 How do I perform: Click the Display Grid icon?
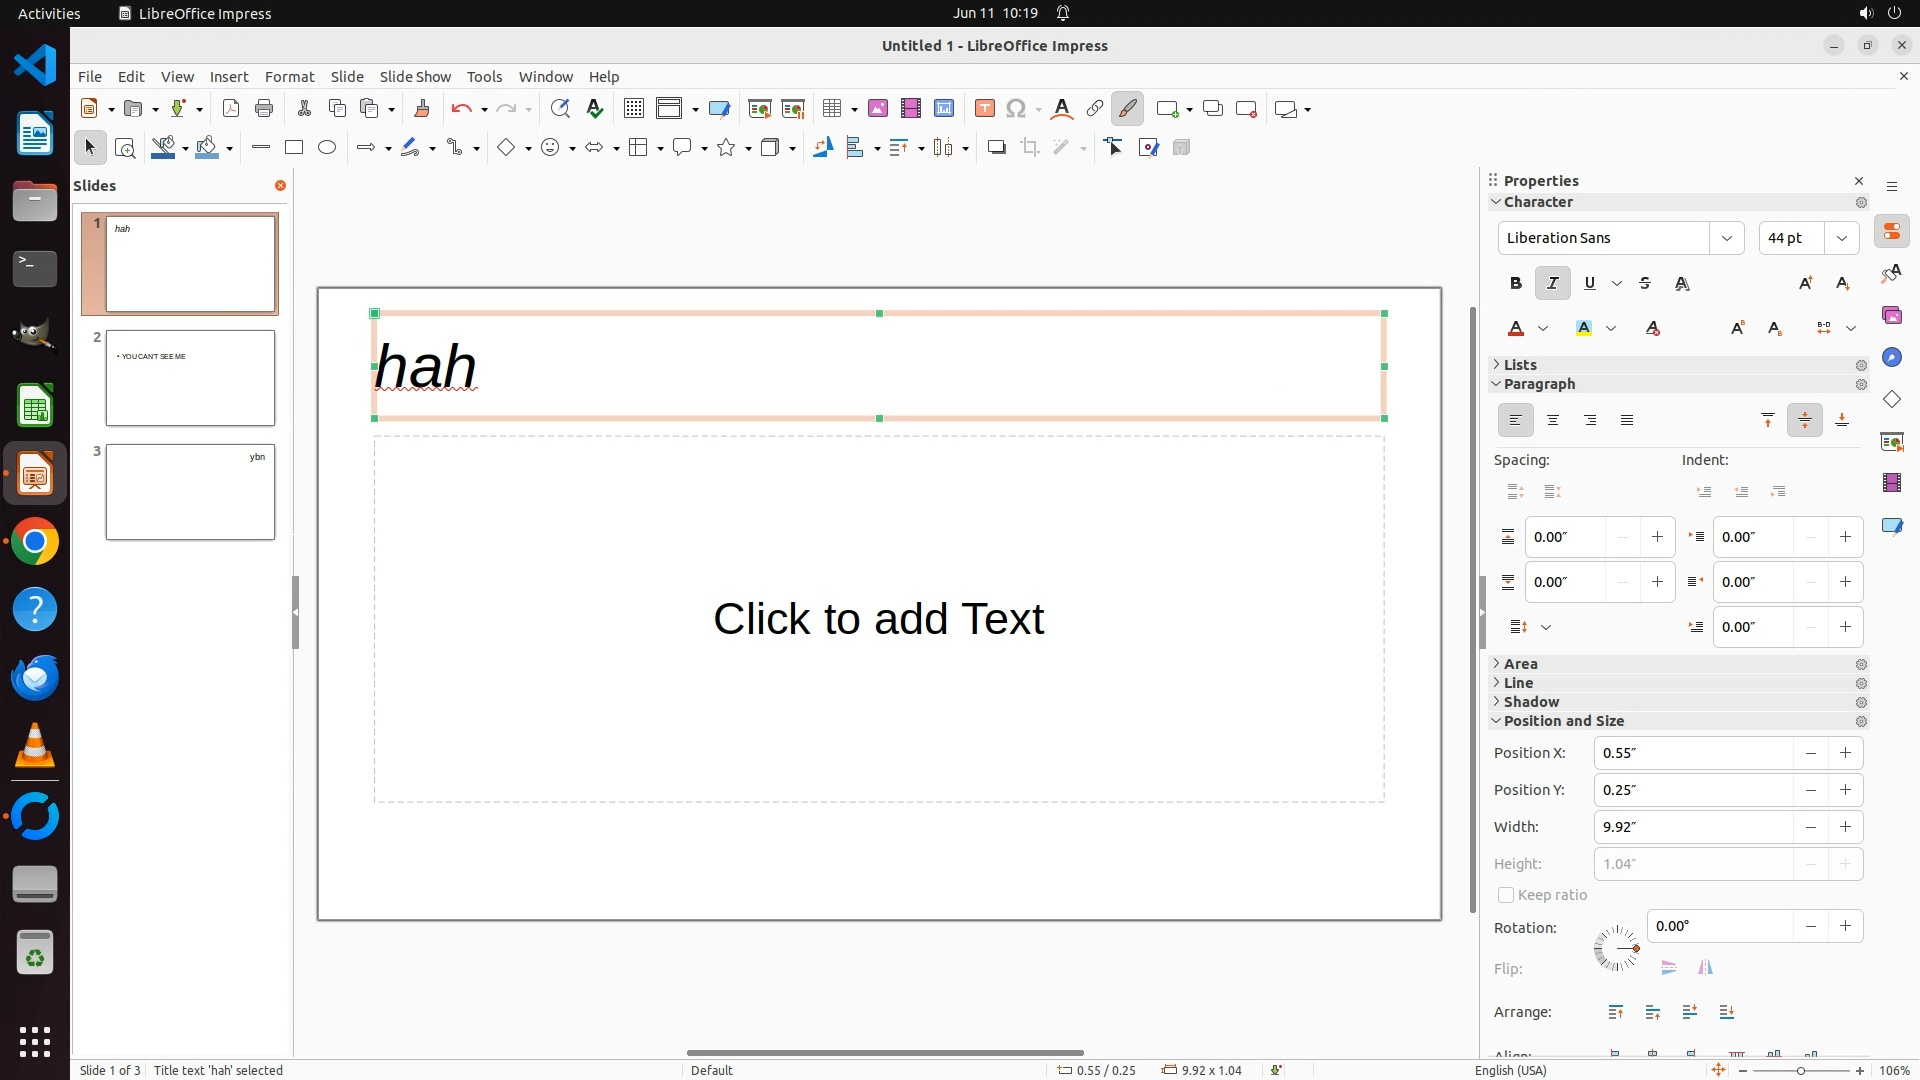tap(633, 109)
